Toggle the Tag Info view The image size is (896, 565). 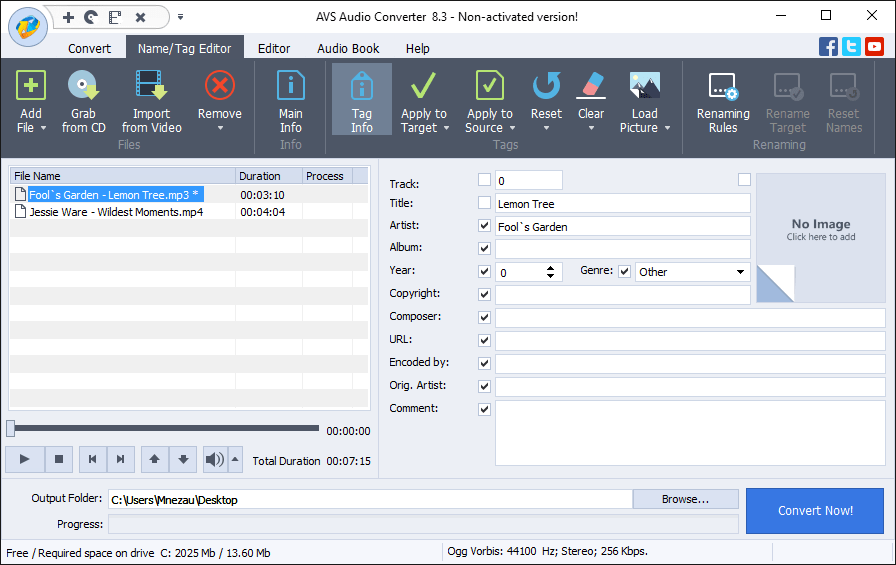coord(362,99)
